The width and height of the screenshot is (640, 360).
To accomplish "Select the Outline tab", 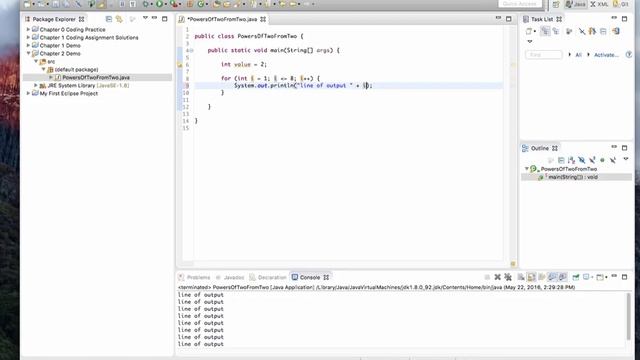I will tap(540, 148).
